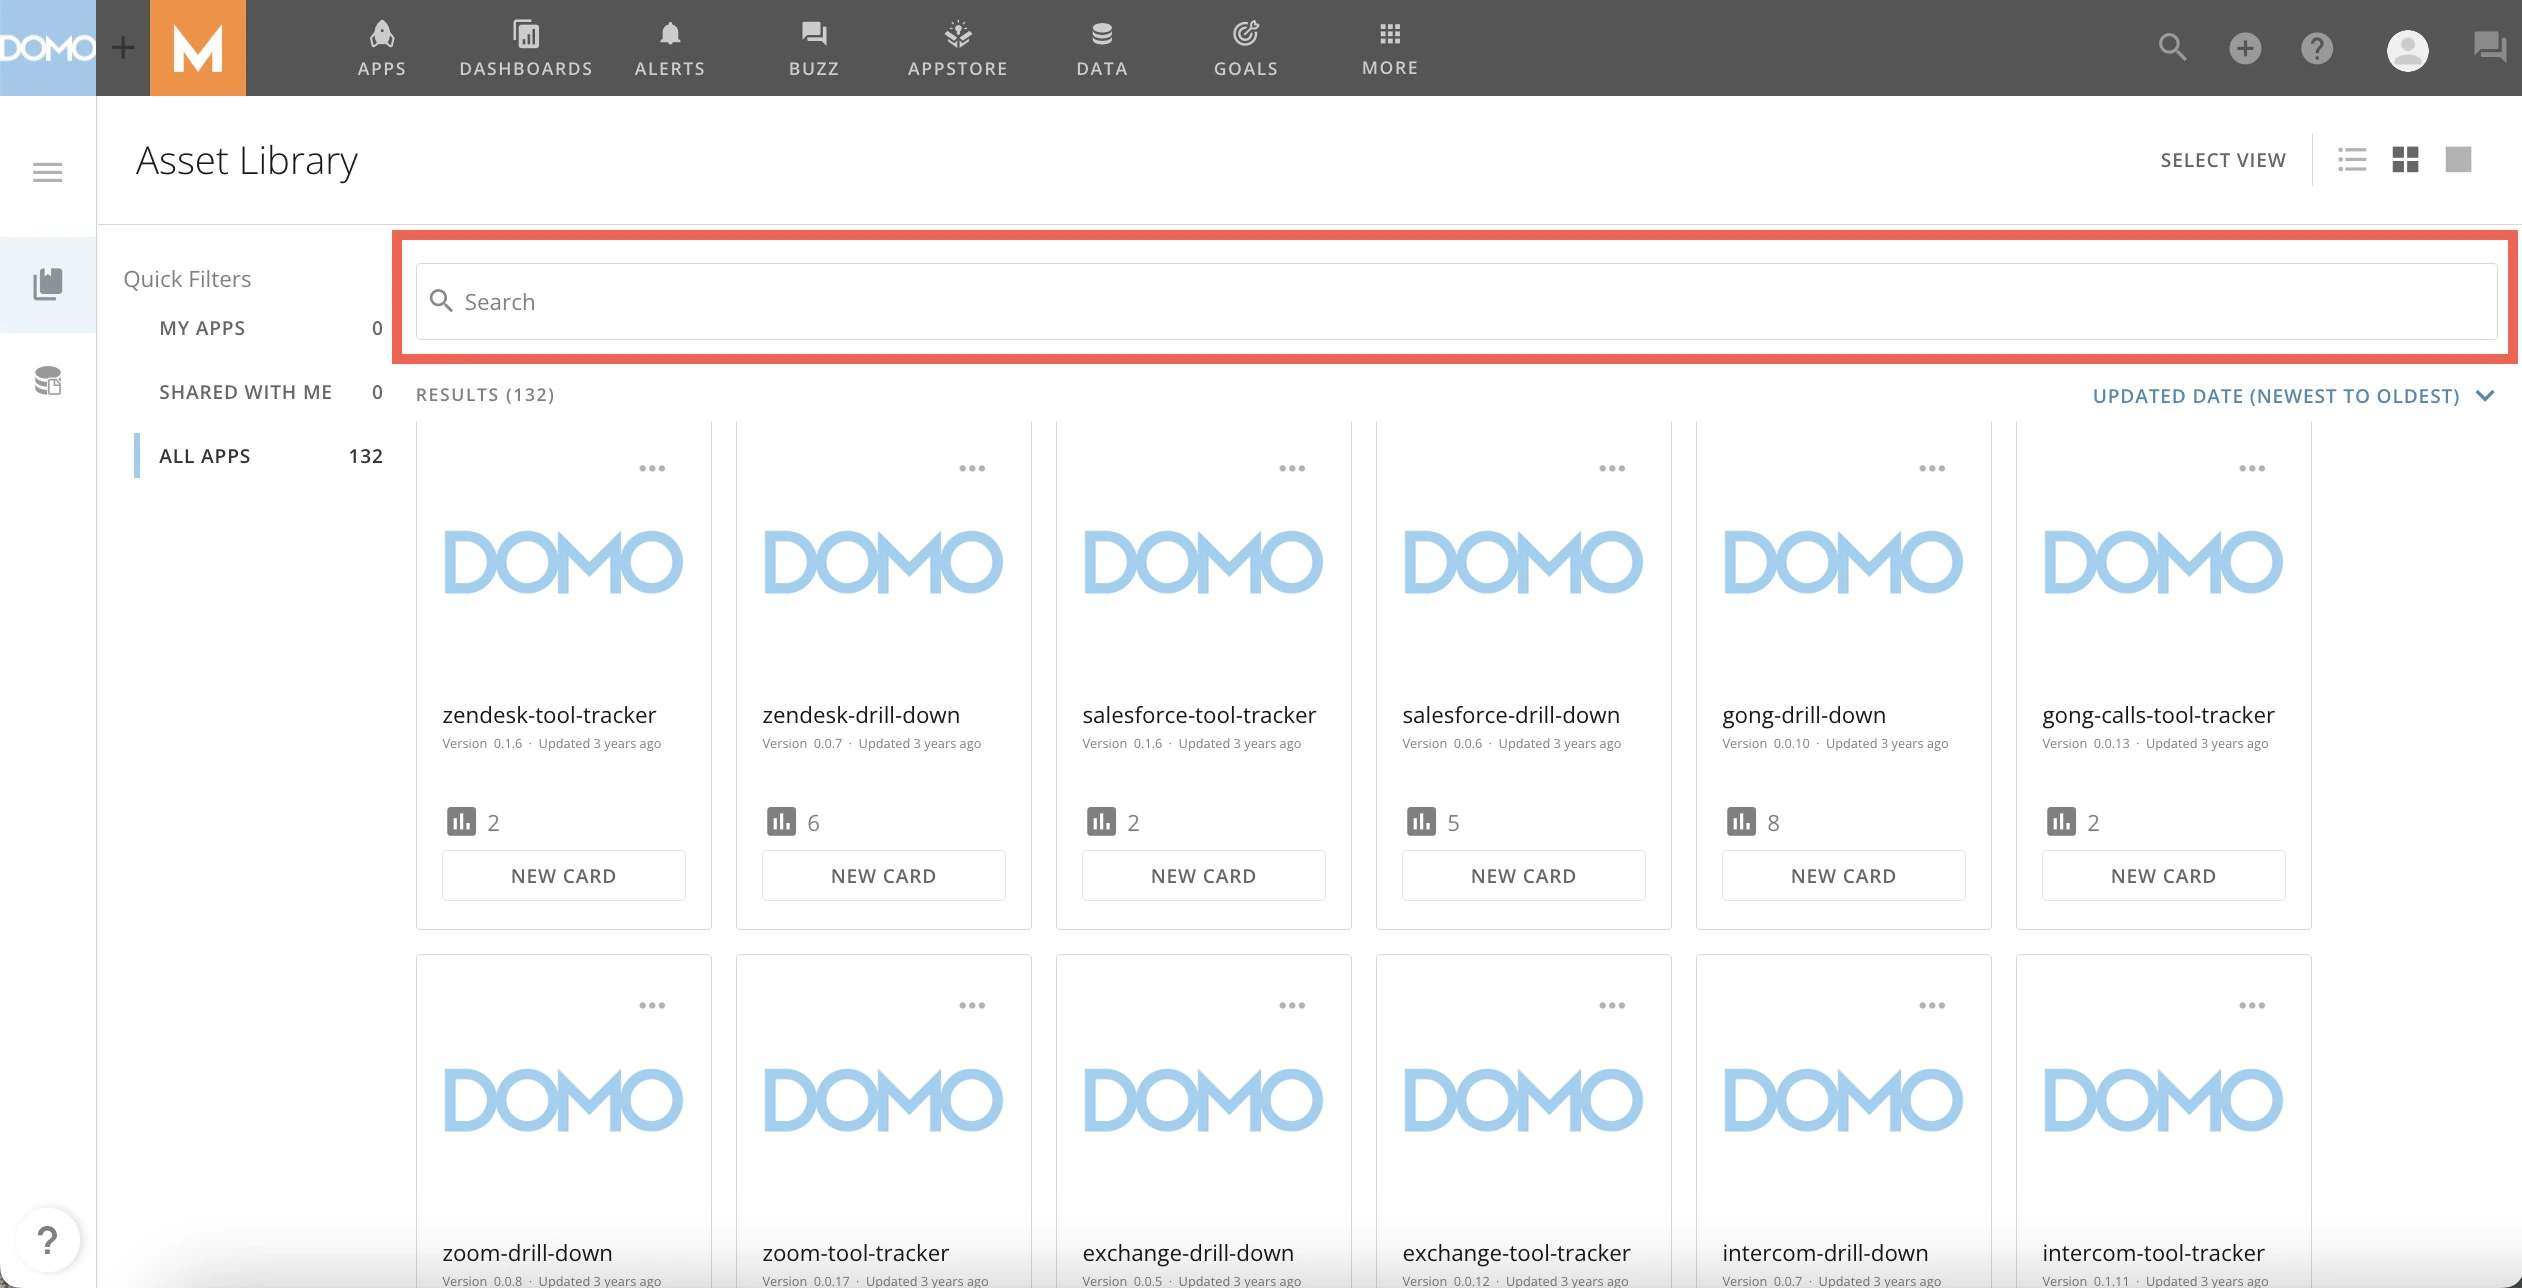Viewport: 2522px width, 1288px height.
Task: Open Buzz chat in top navigation
Action: click(814, 48)
